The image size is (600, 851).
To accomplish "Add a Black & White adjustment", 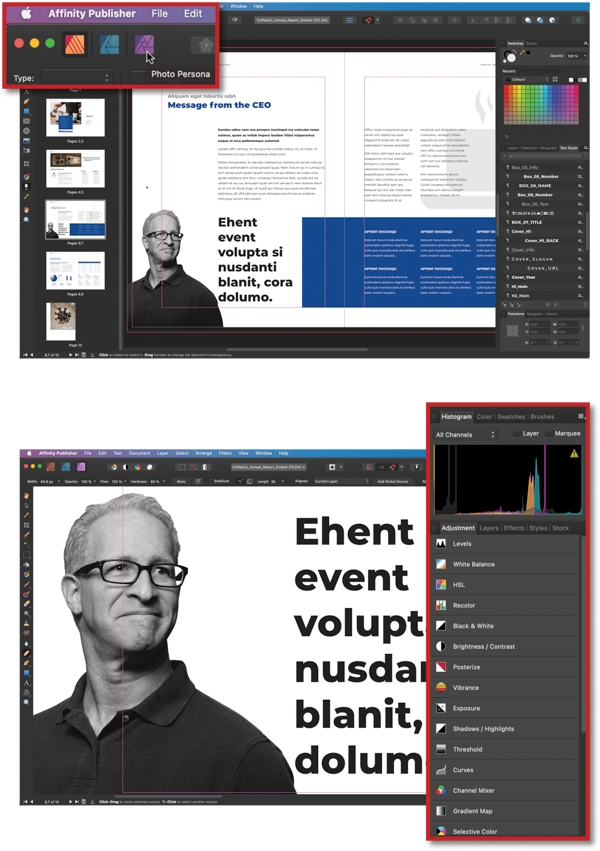I will 506,626.
